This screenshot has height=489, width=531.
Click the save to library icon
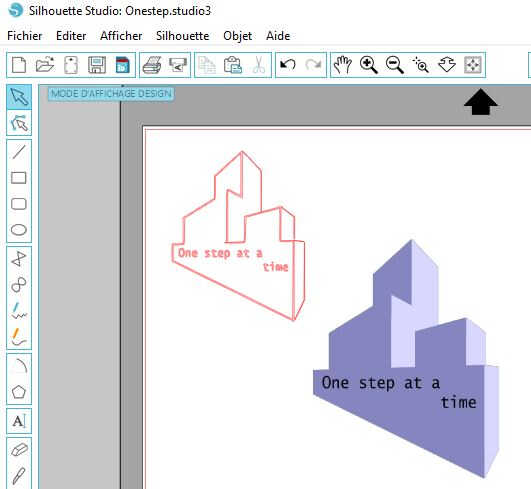tap(123, 65)
